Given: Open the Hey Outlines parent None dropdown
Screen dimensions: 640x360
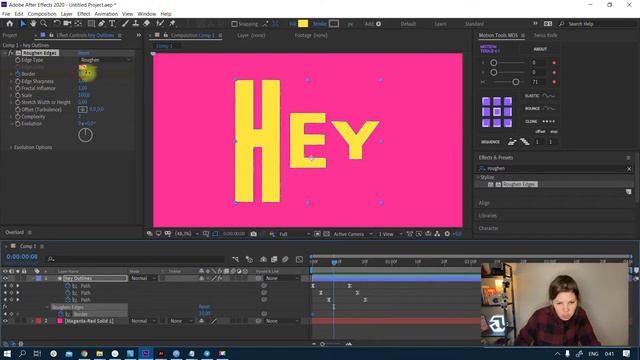Looking at the screenshot, I should click(x=282, y=278).
